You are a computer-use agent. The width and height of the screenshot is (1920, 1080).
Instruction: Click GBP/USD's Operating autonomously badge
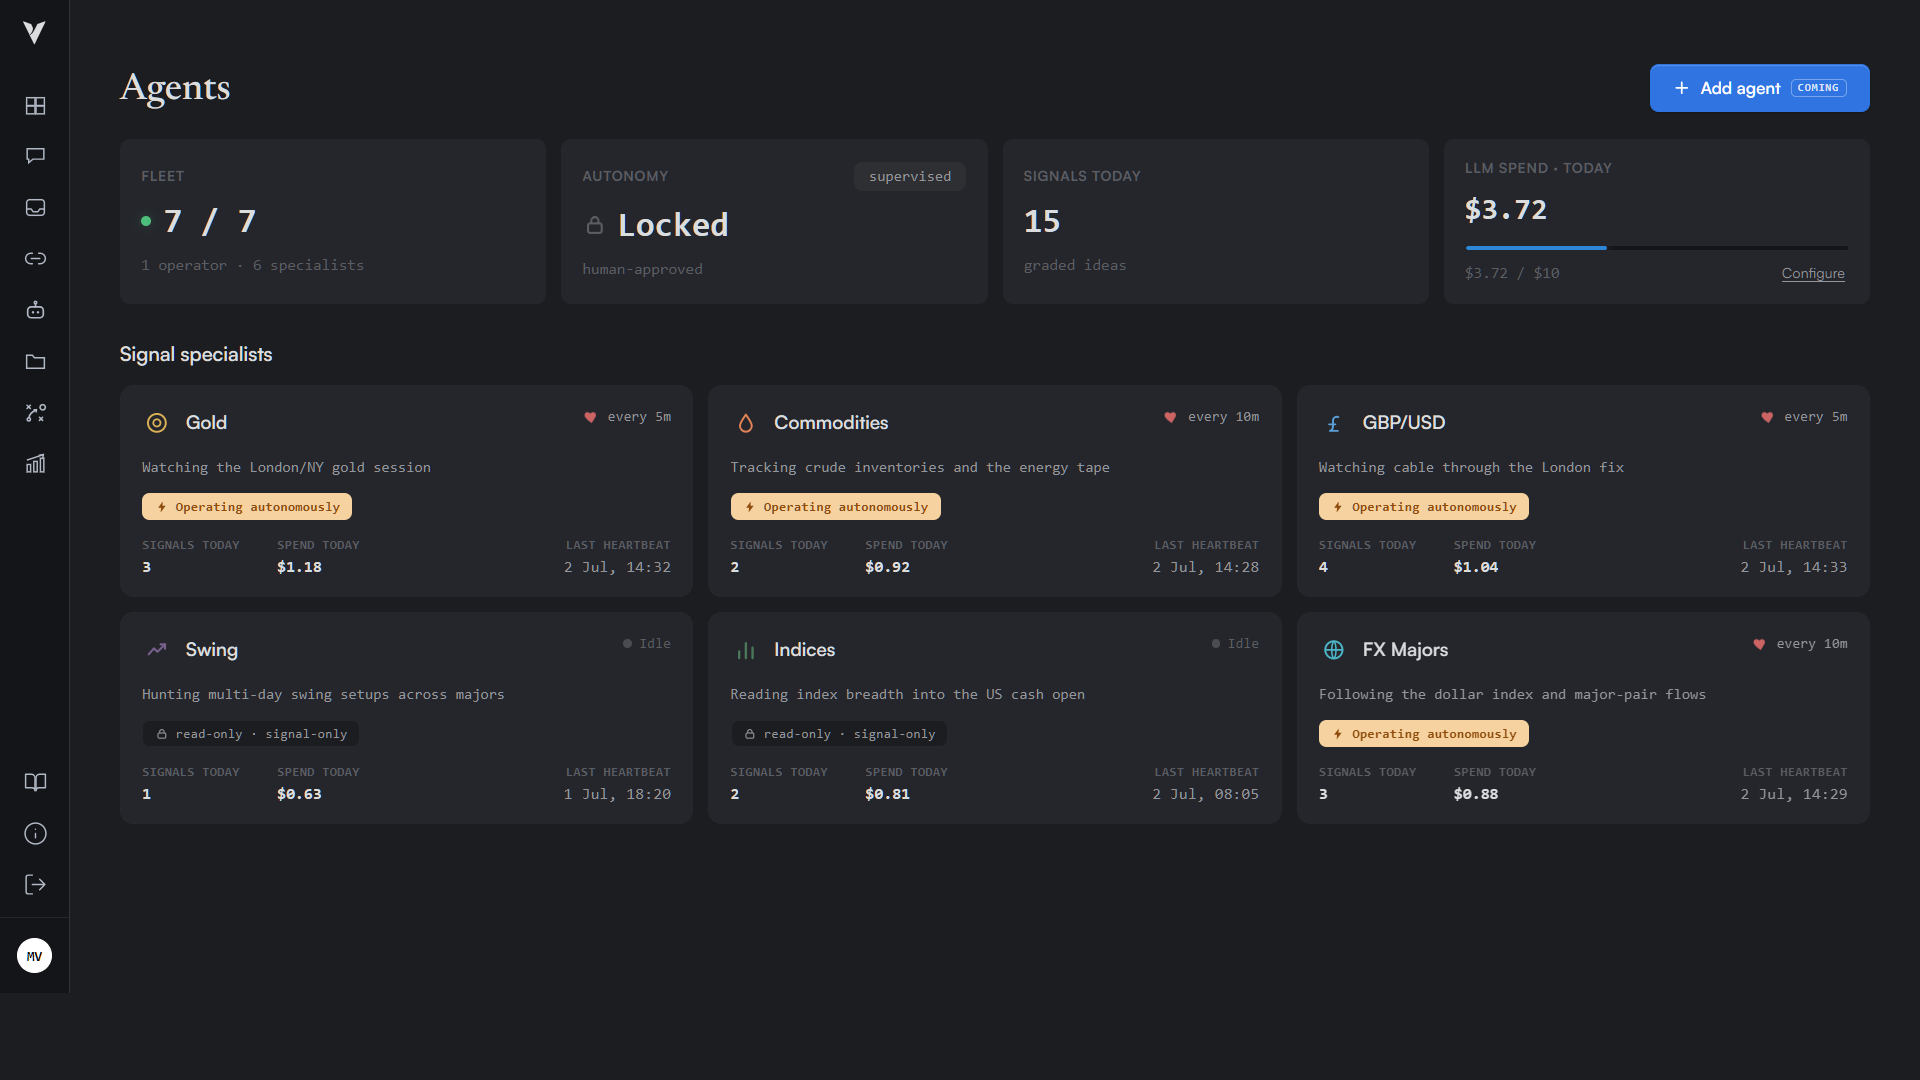pyautogui.click(x=1423, y=507)
